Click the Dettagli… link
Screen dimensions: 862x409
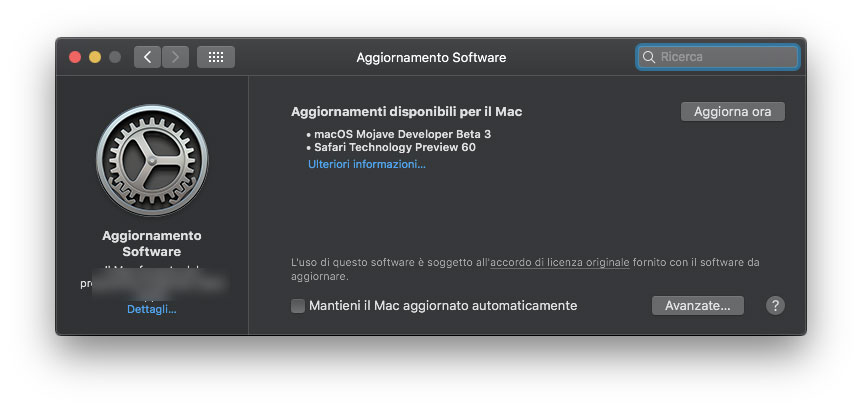point(151,309)
